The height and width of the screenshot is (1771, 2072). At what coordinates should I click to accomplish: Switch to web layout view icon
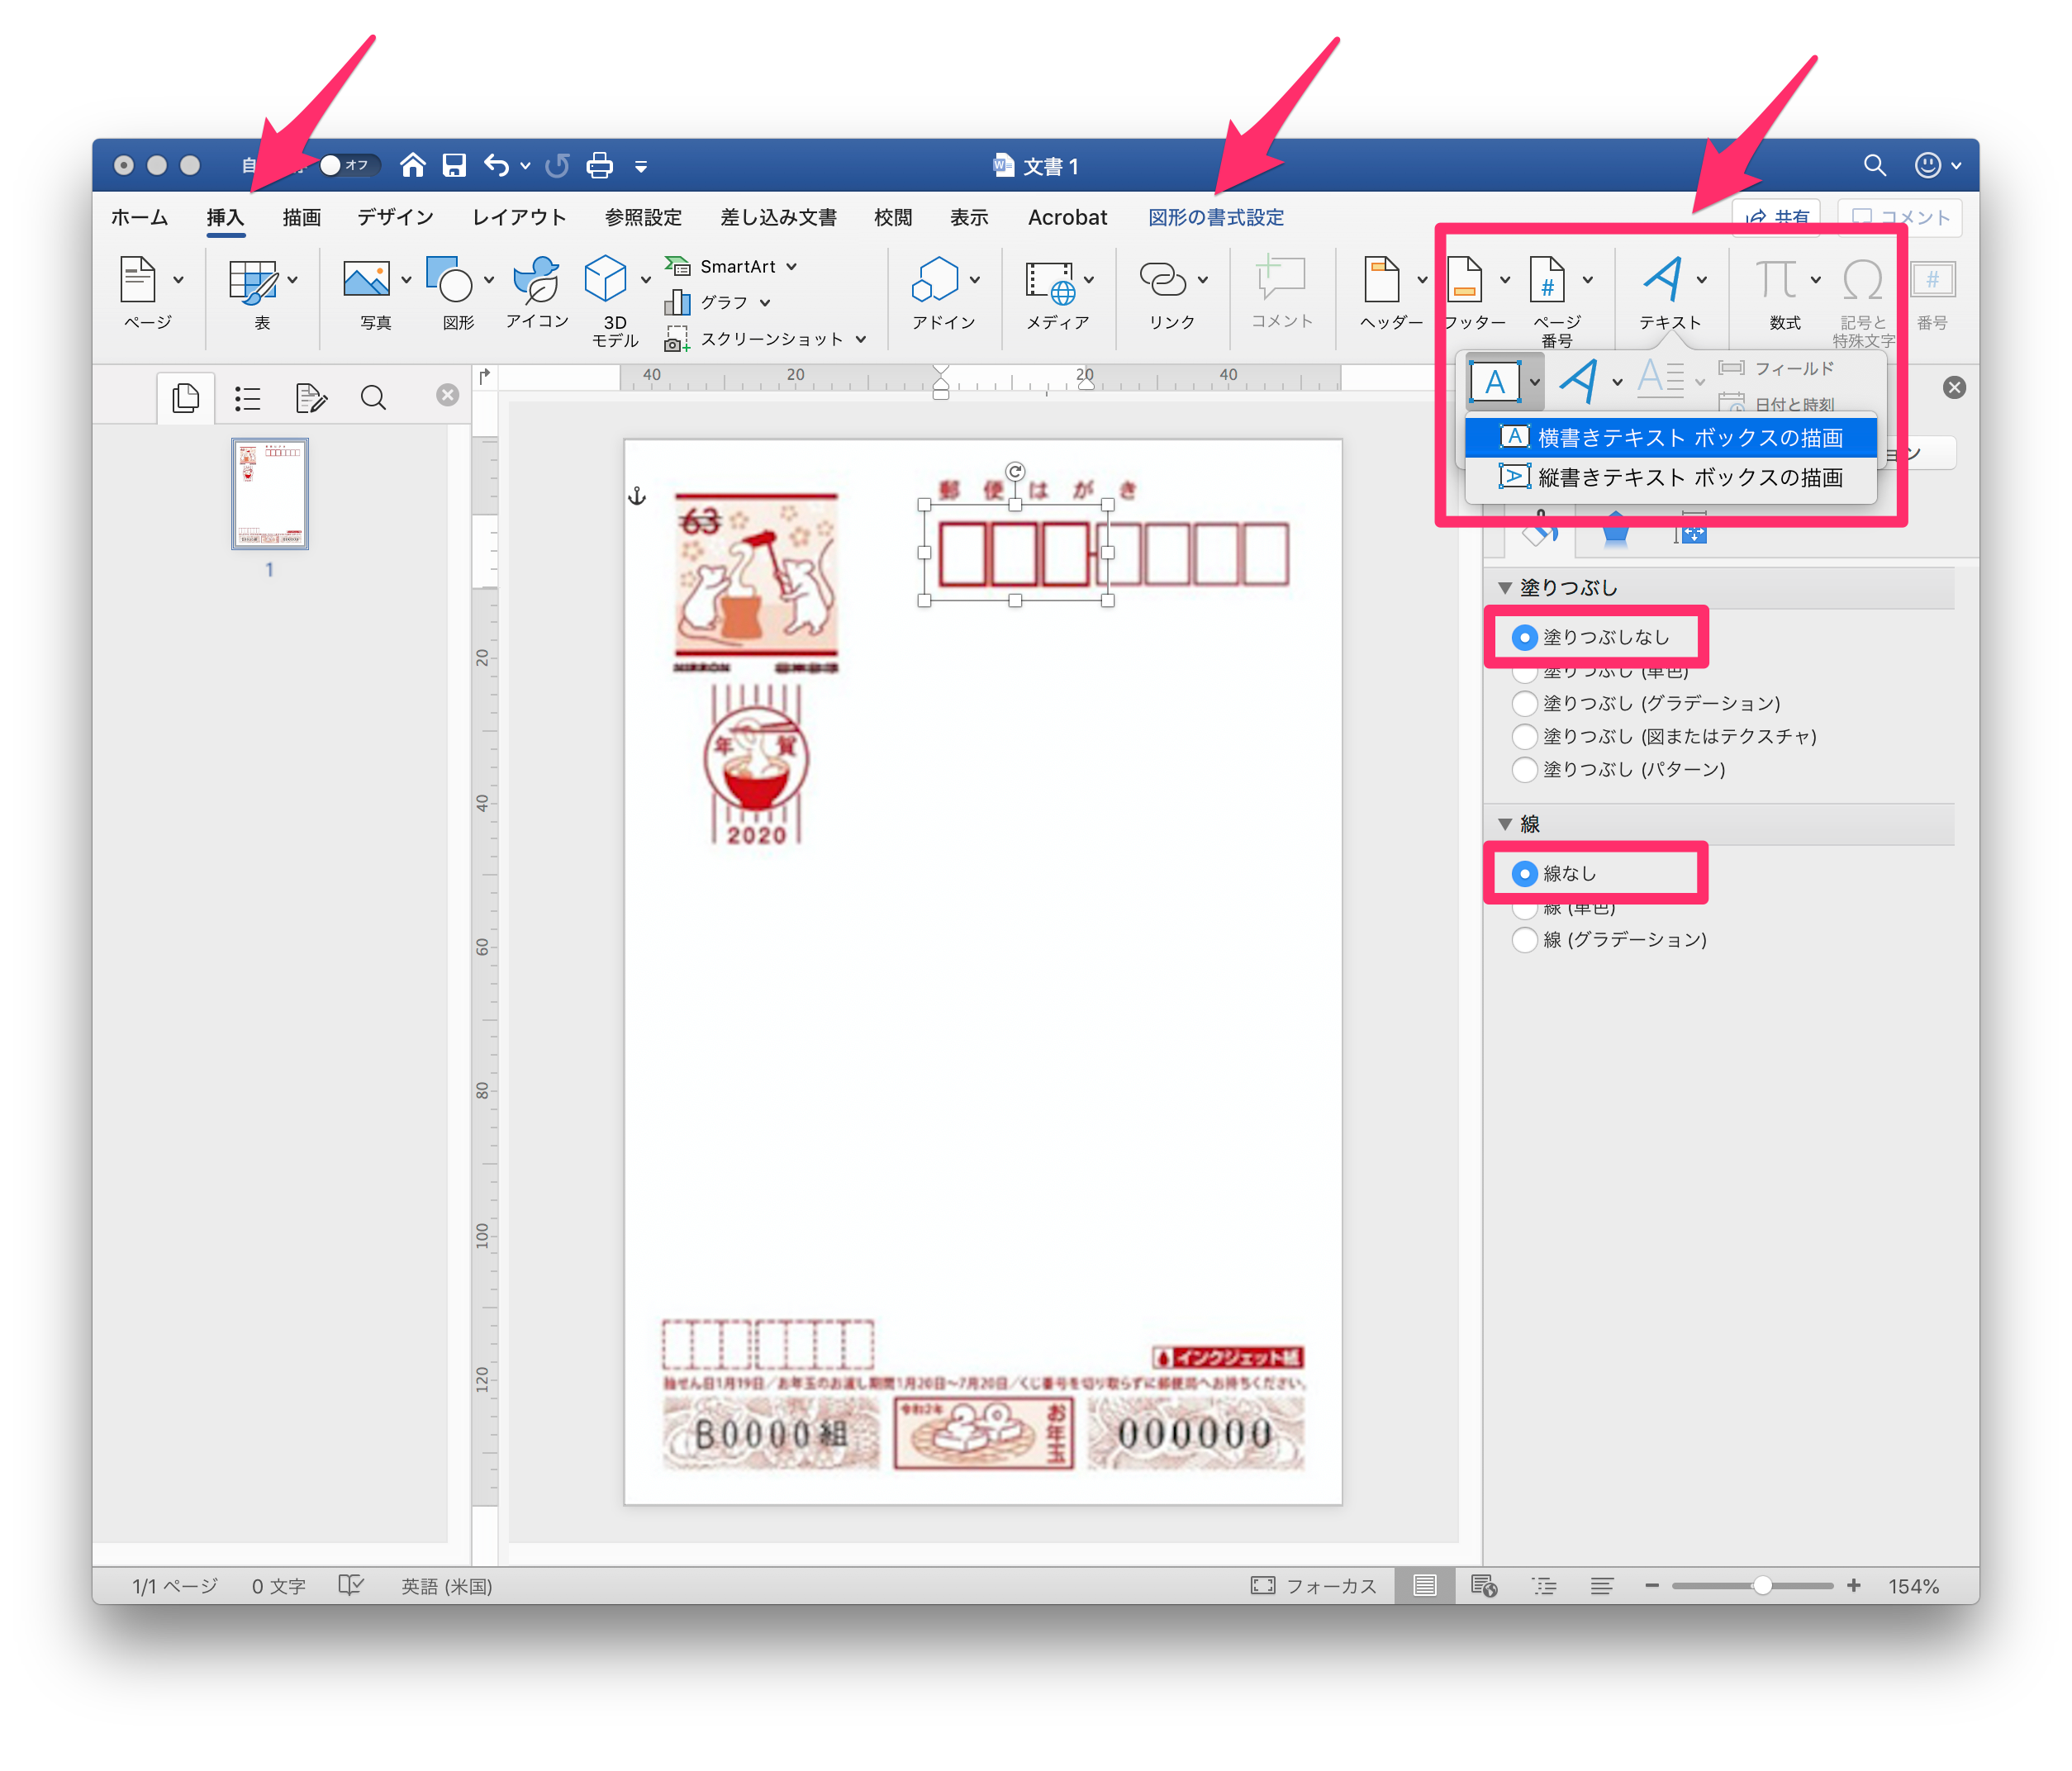[x=1484, y=1585]
